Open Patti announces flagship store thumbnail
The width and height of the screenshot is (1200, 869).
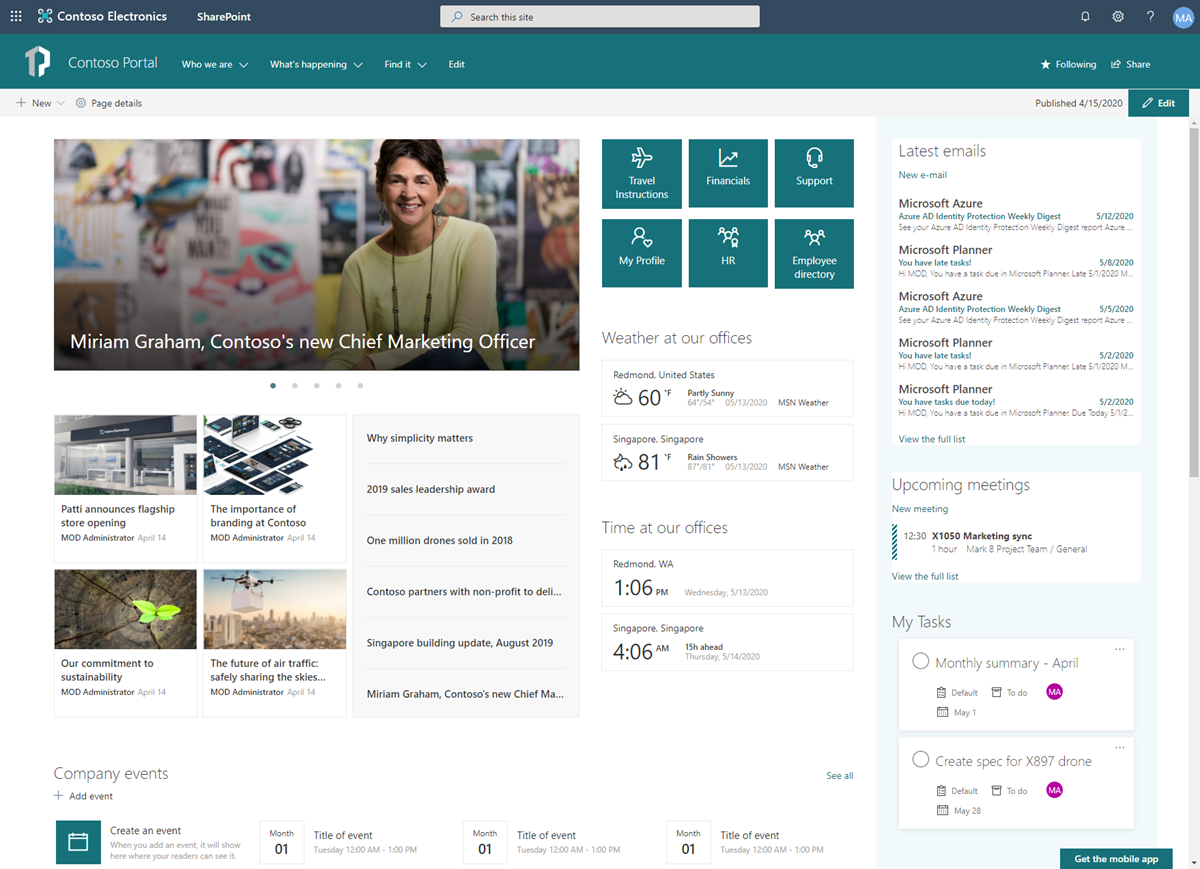click(126, 455)
